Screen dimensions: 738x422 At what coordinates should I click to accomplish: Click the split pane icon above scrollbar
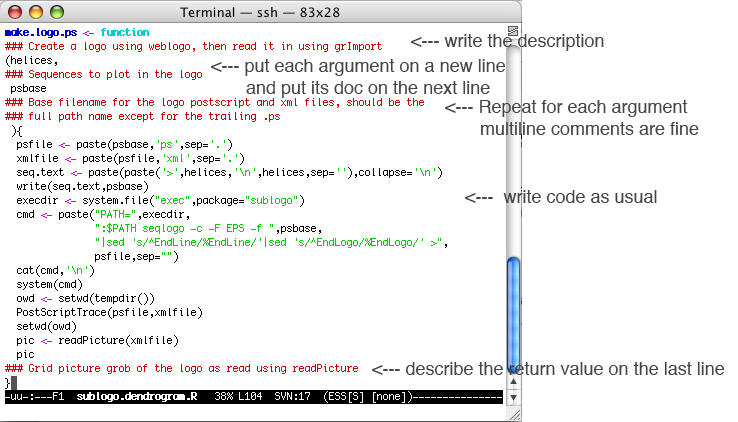(513, 31)
